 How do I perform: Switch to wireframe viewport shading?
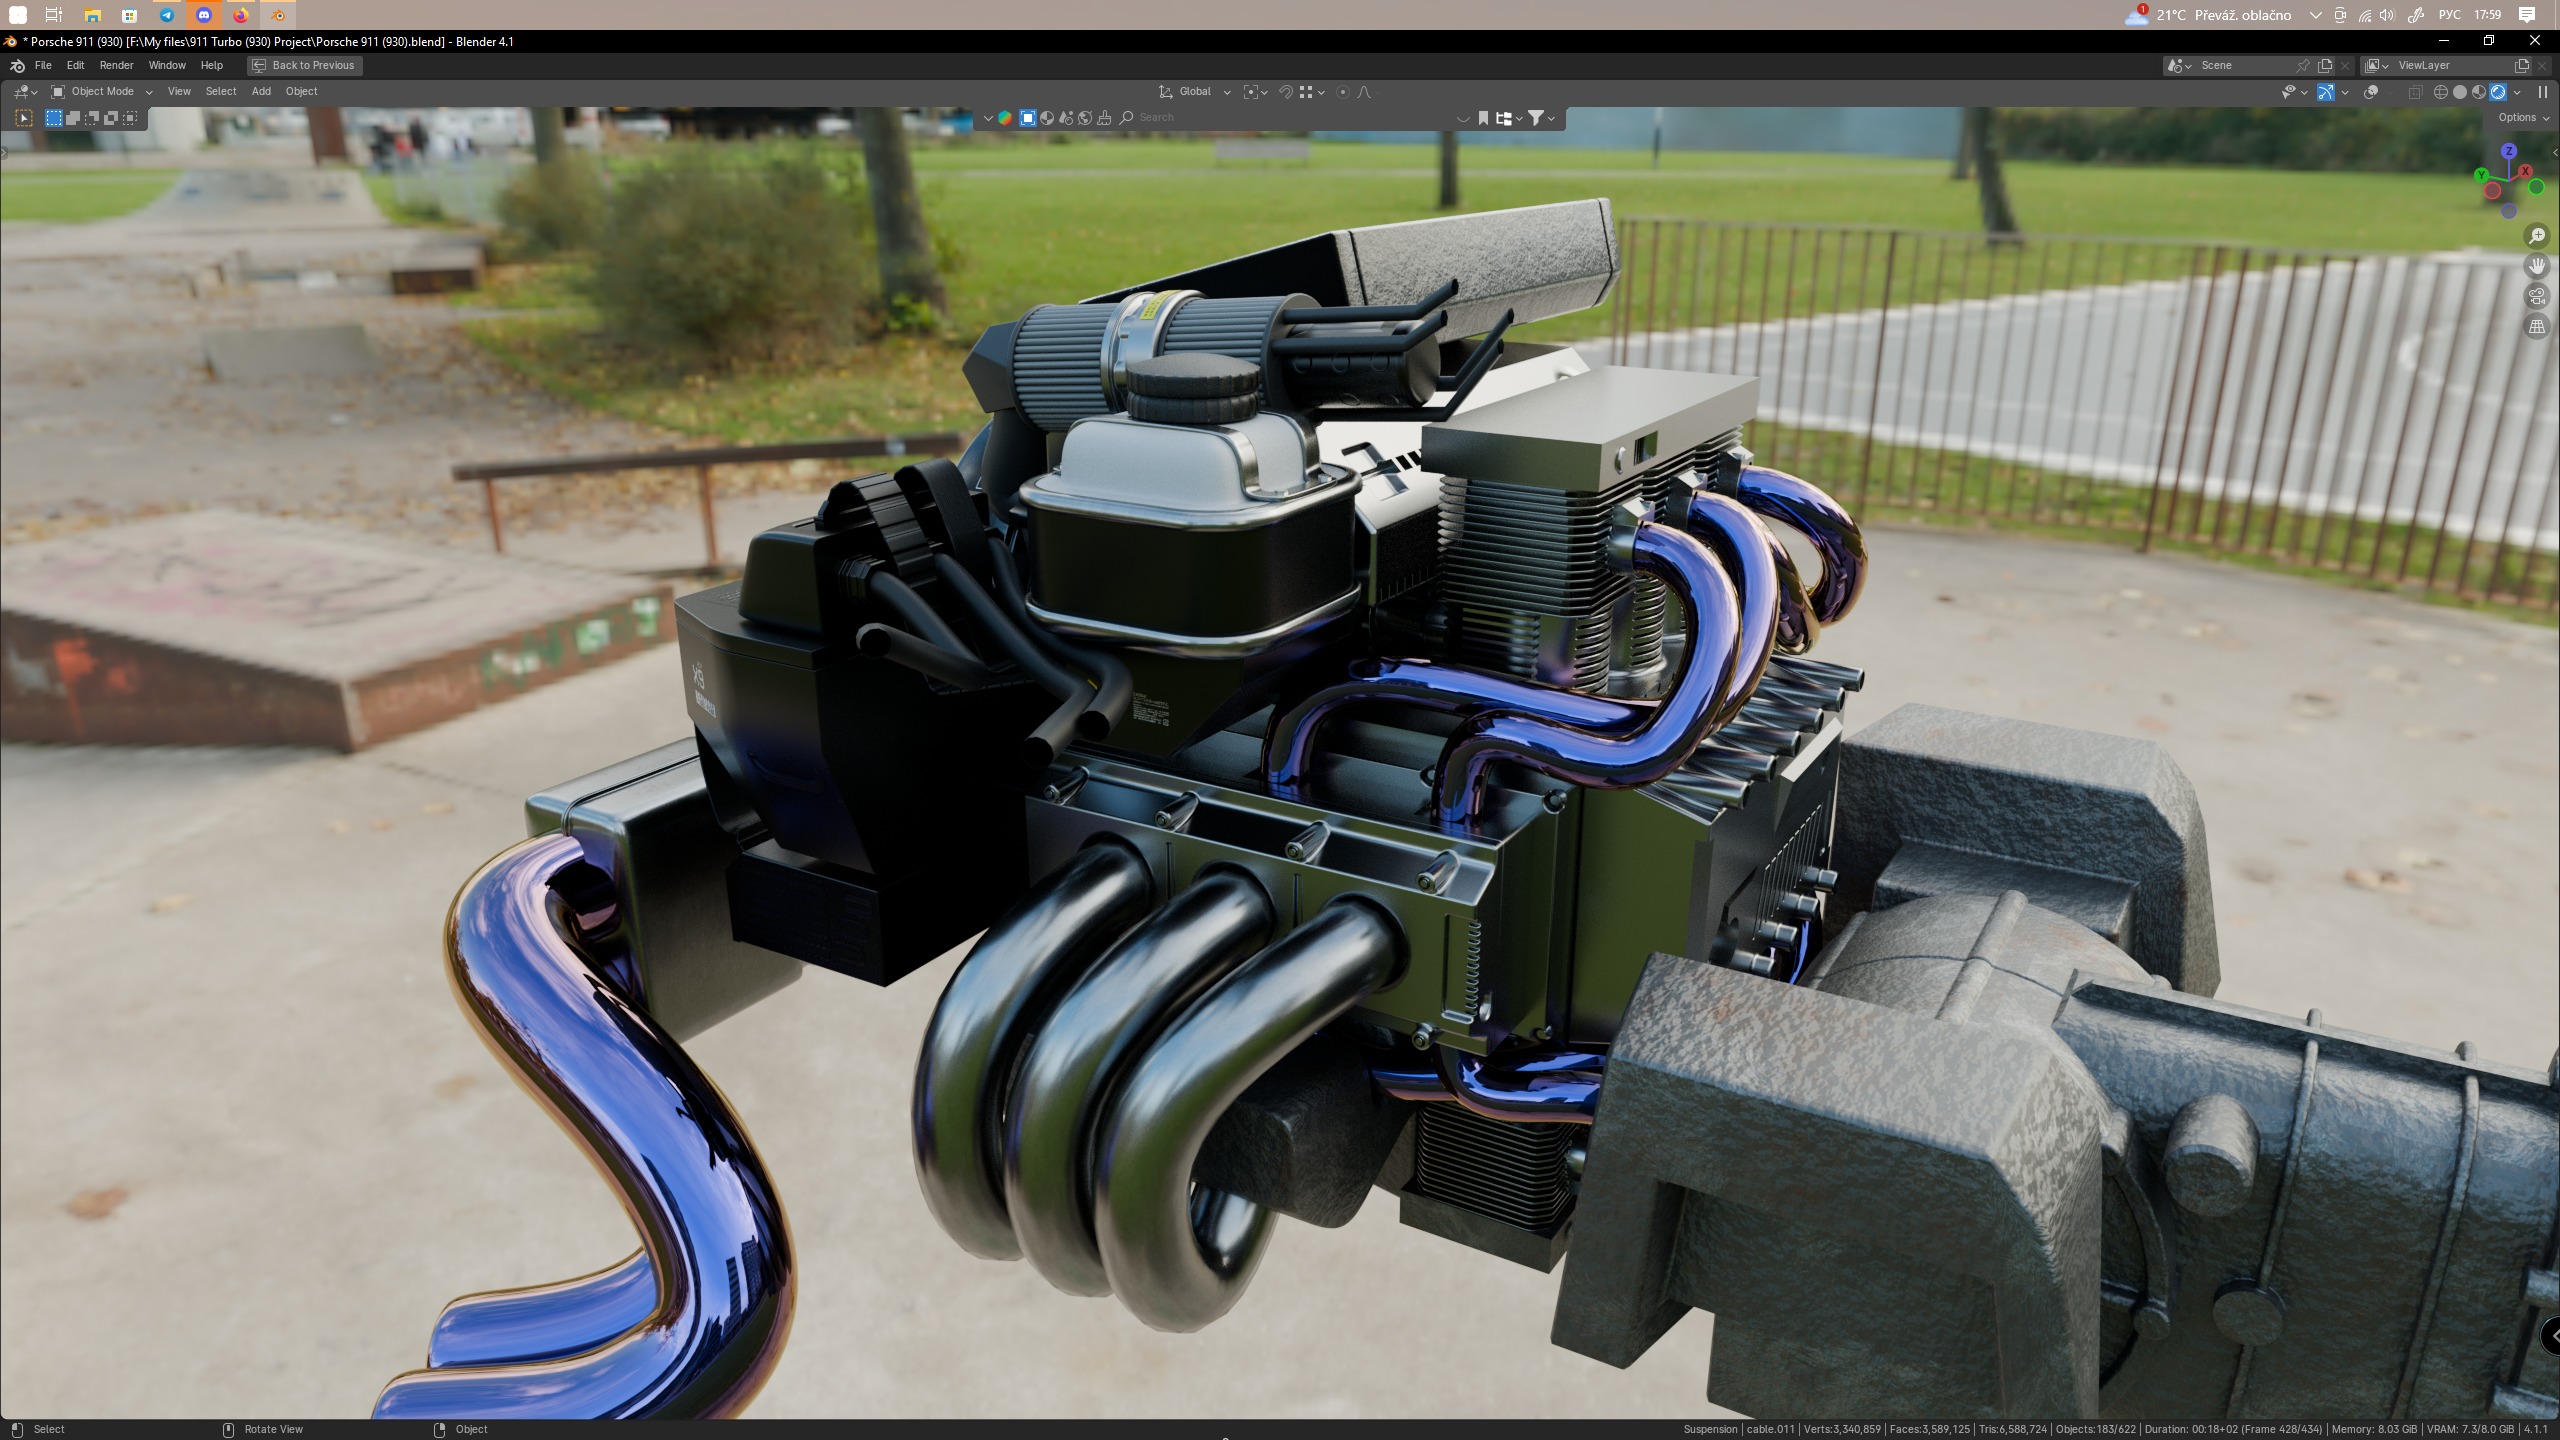point(2441,92)
